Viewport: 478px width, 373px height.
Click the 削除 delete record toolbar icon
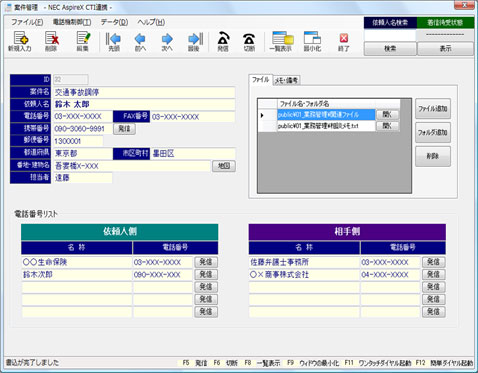point(51,41)
